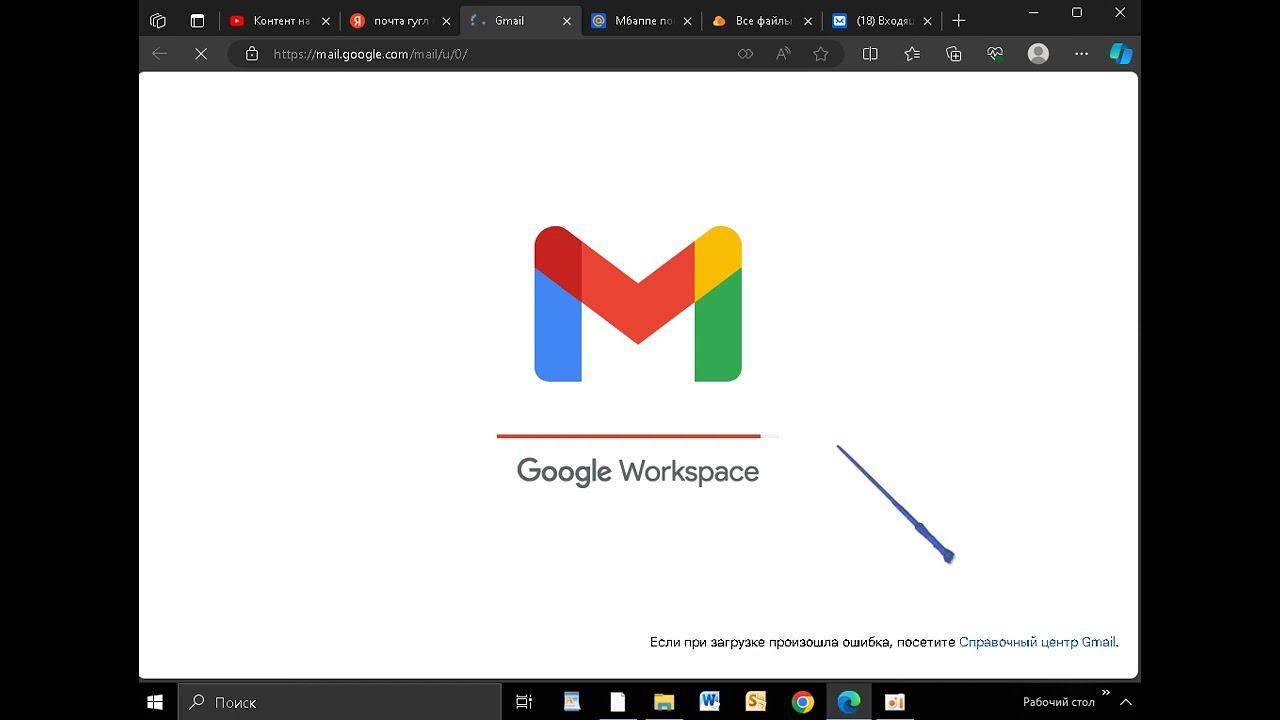
Task: Open the tab actions menu icon
Action: coord(197,20)
